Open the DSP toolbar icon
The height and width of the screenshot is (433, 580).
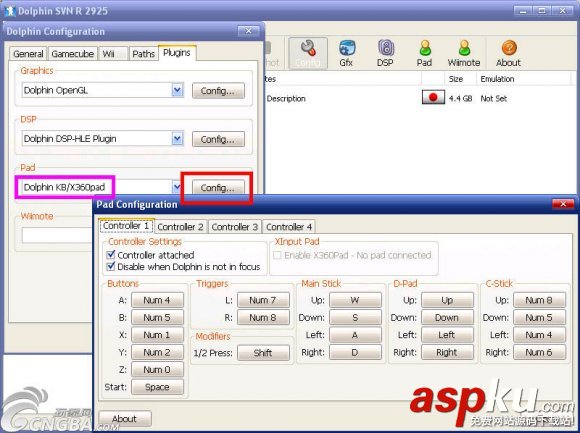click(x=385, y=54)
